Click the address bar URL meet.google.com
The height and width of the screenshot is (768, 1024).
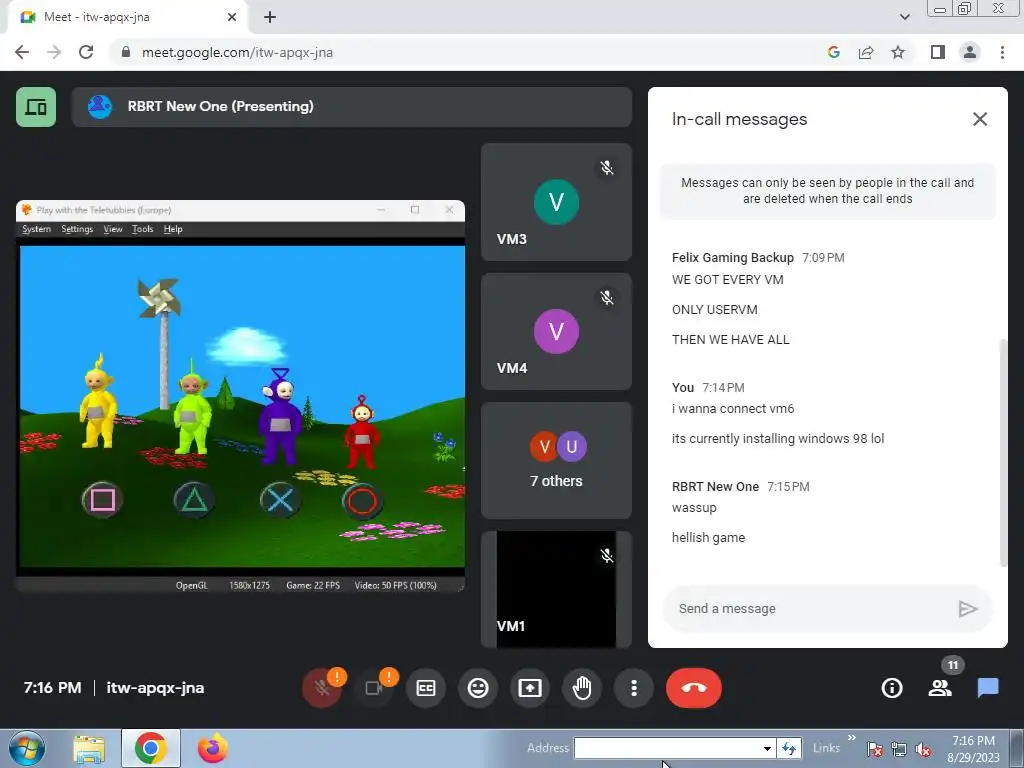coord(238,52)
